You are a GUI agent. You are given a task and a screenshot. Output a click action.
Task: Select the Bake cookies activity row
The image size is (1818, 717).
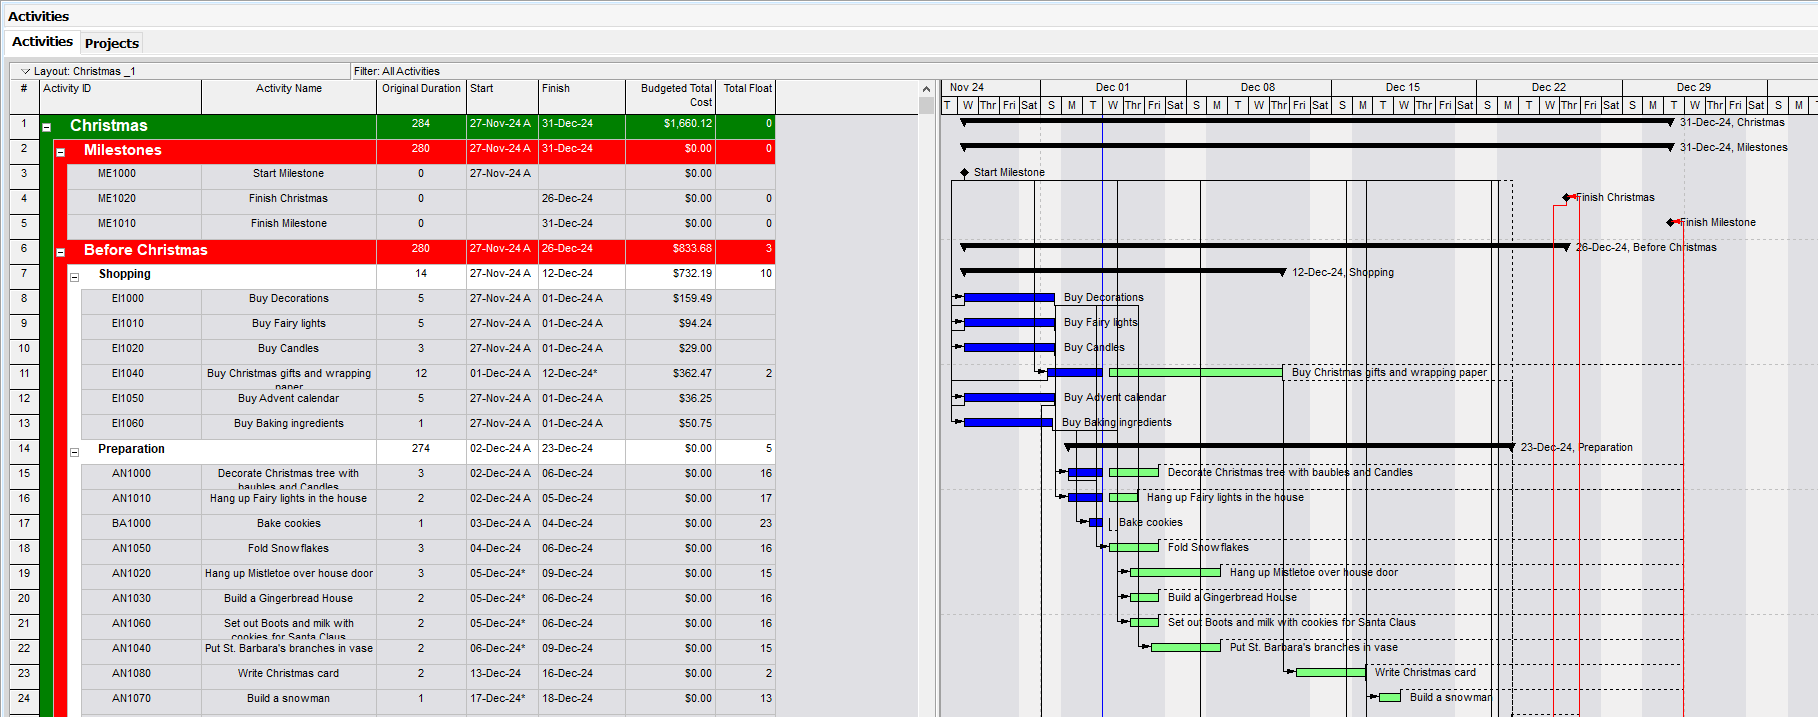tap(288, 524)
